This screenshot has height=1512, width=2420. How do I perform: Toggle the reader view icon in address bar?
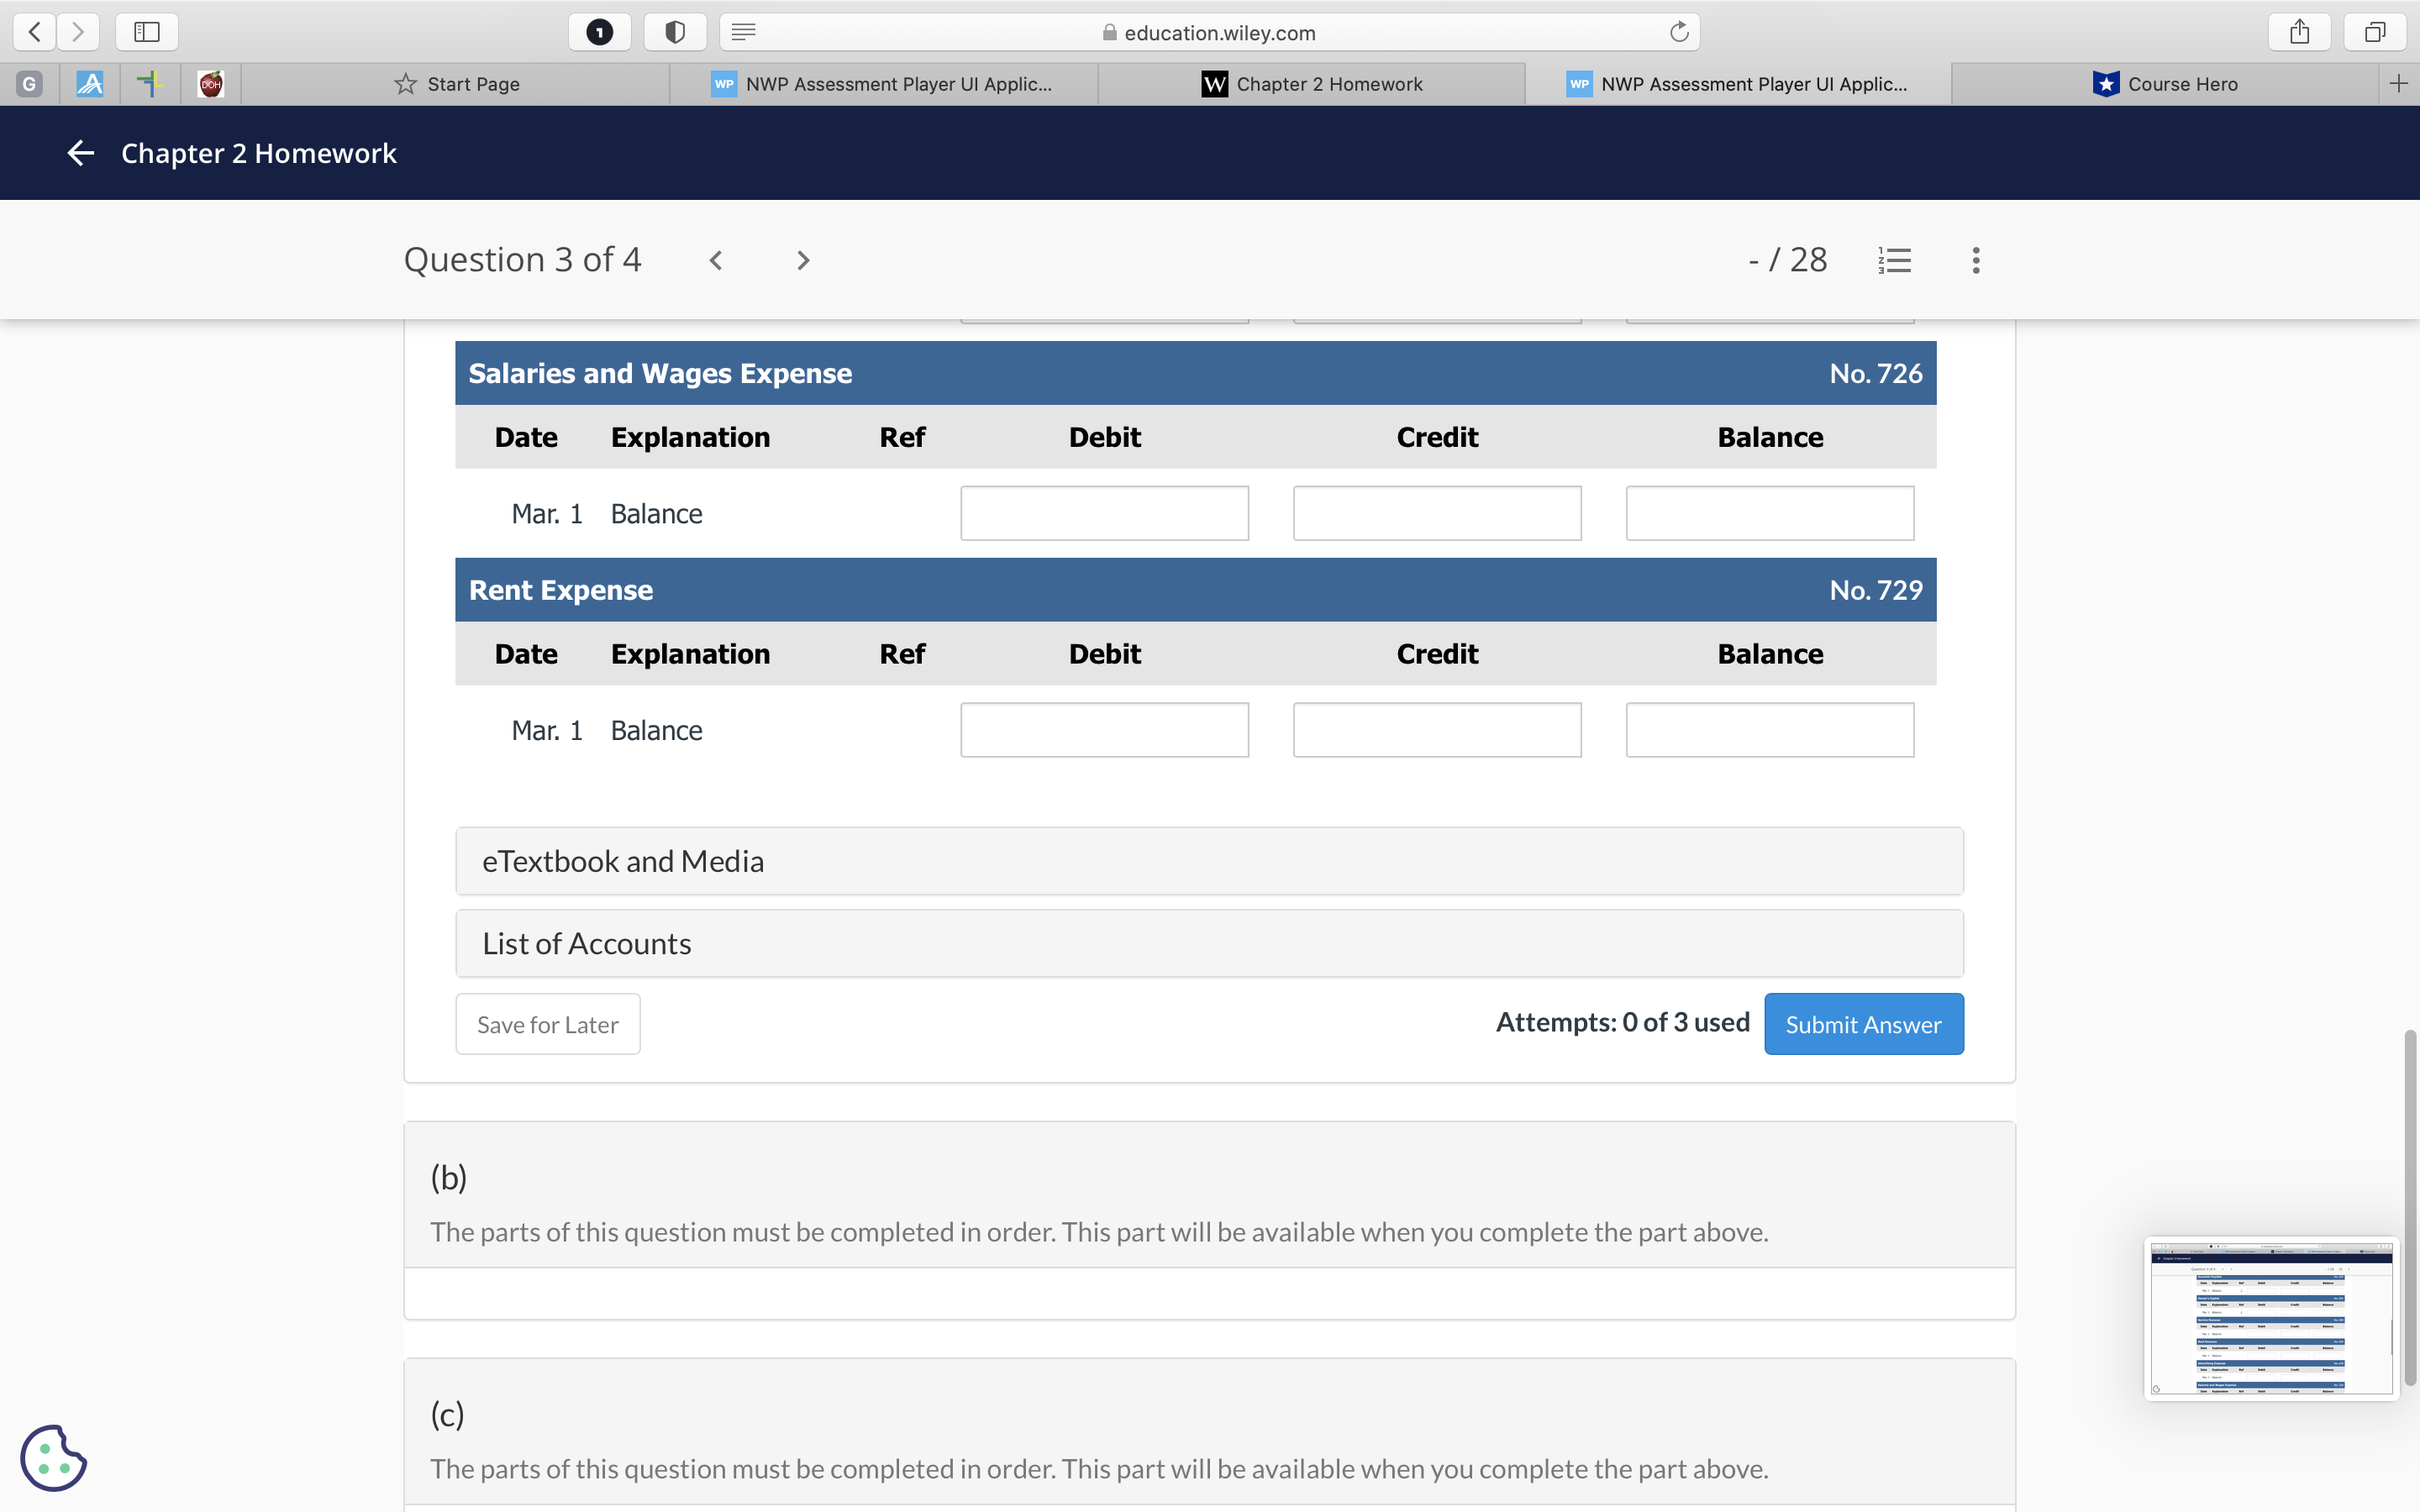point(743,32)
